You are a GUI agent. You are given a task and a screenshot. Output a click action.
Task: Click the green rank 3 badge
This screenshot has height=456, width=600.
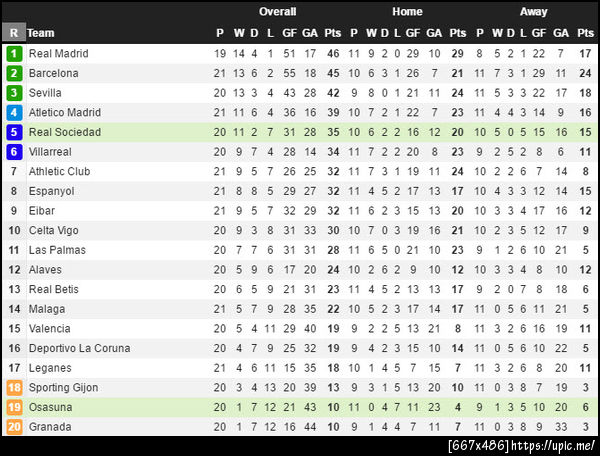[x=14, y=93]
